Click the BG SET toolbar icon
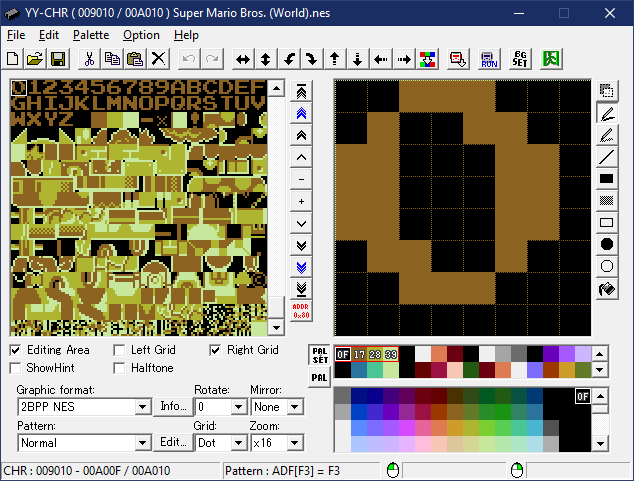The height and width of the screenshot is (481, 634). tap(520, 59)
